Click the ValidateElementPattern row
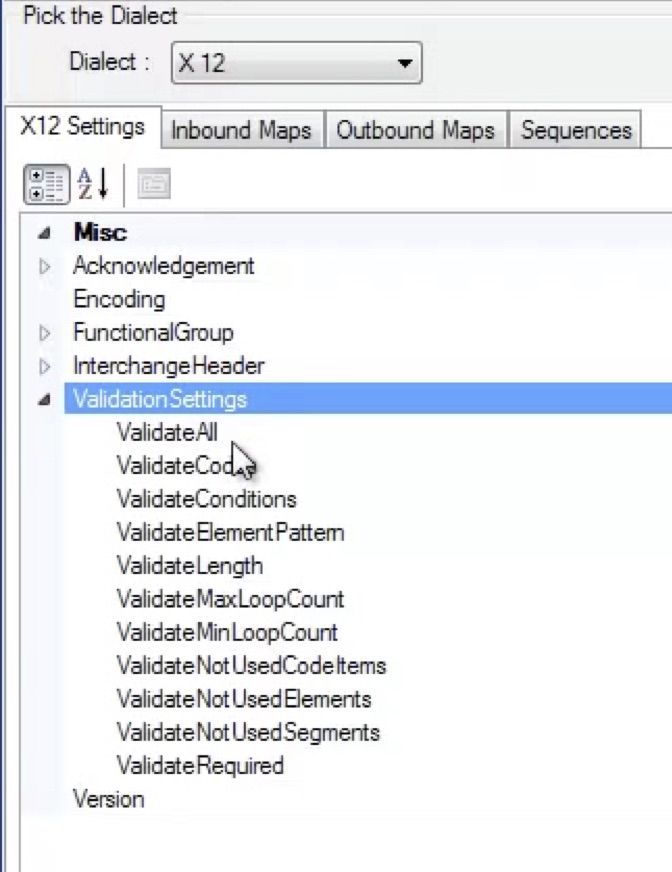The height and width of the screenshot is (872, 672). [230, 532]
